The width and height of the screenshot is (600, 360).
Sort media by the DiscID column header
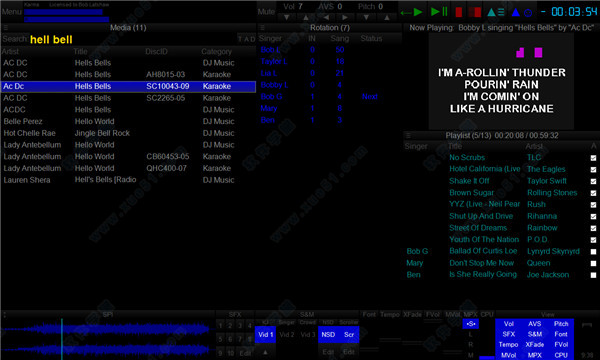pyautogui.click(x=156, y=51)
